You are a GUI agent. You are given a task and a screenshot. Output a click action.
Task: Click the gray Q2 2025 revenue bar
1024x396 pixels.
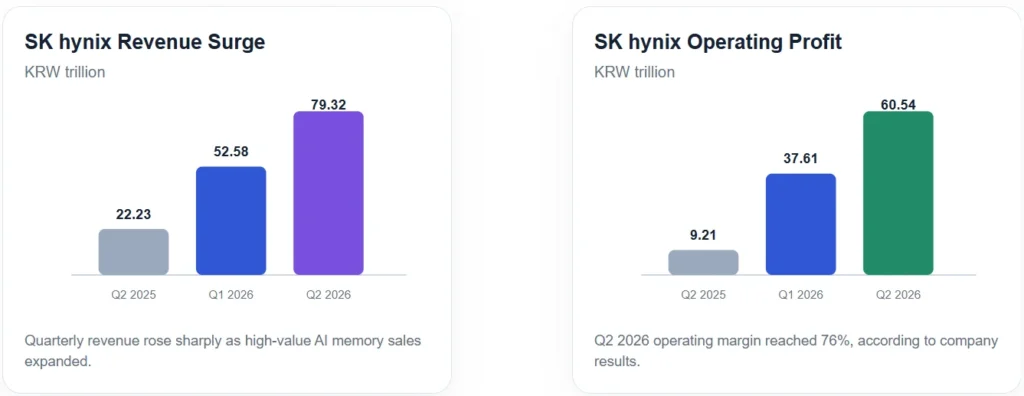[x=134, y=252]
